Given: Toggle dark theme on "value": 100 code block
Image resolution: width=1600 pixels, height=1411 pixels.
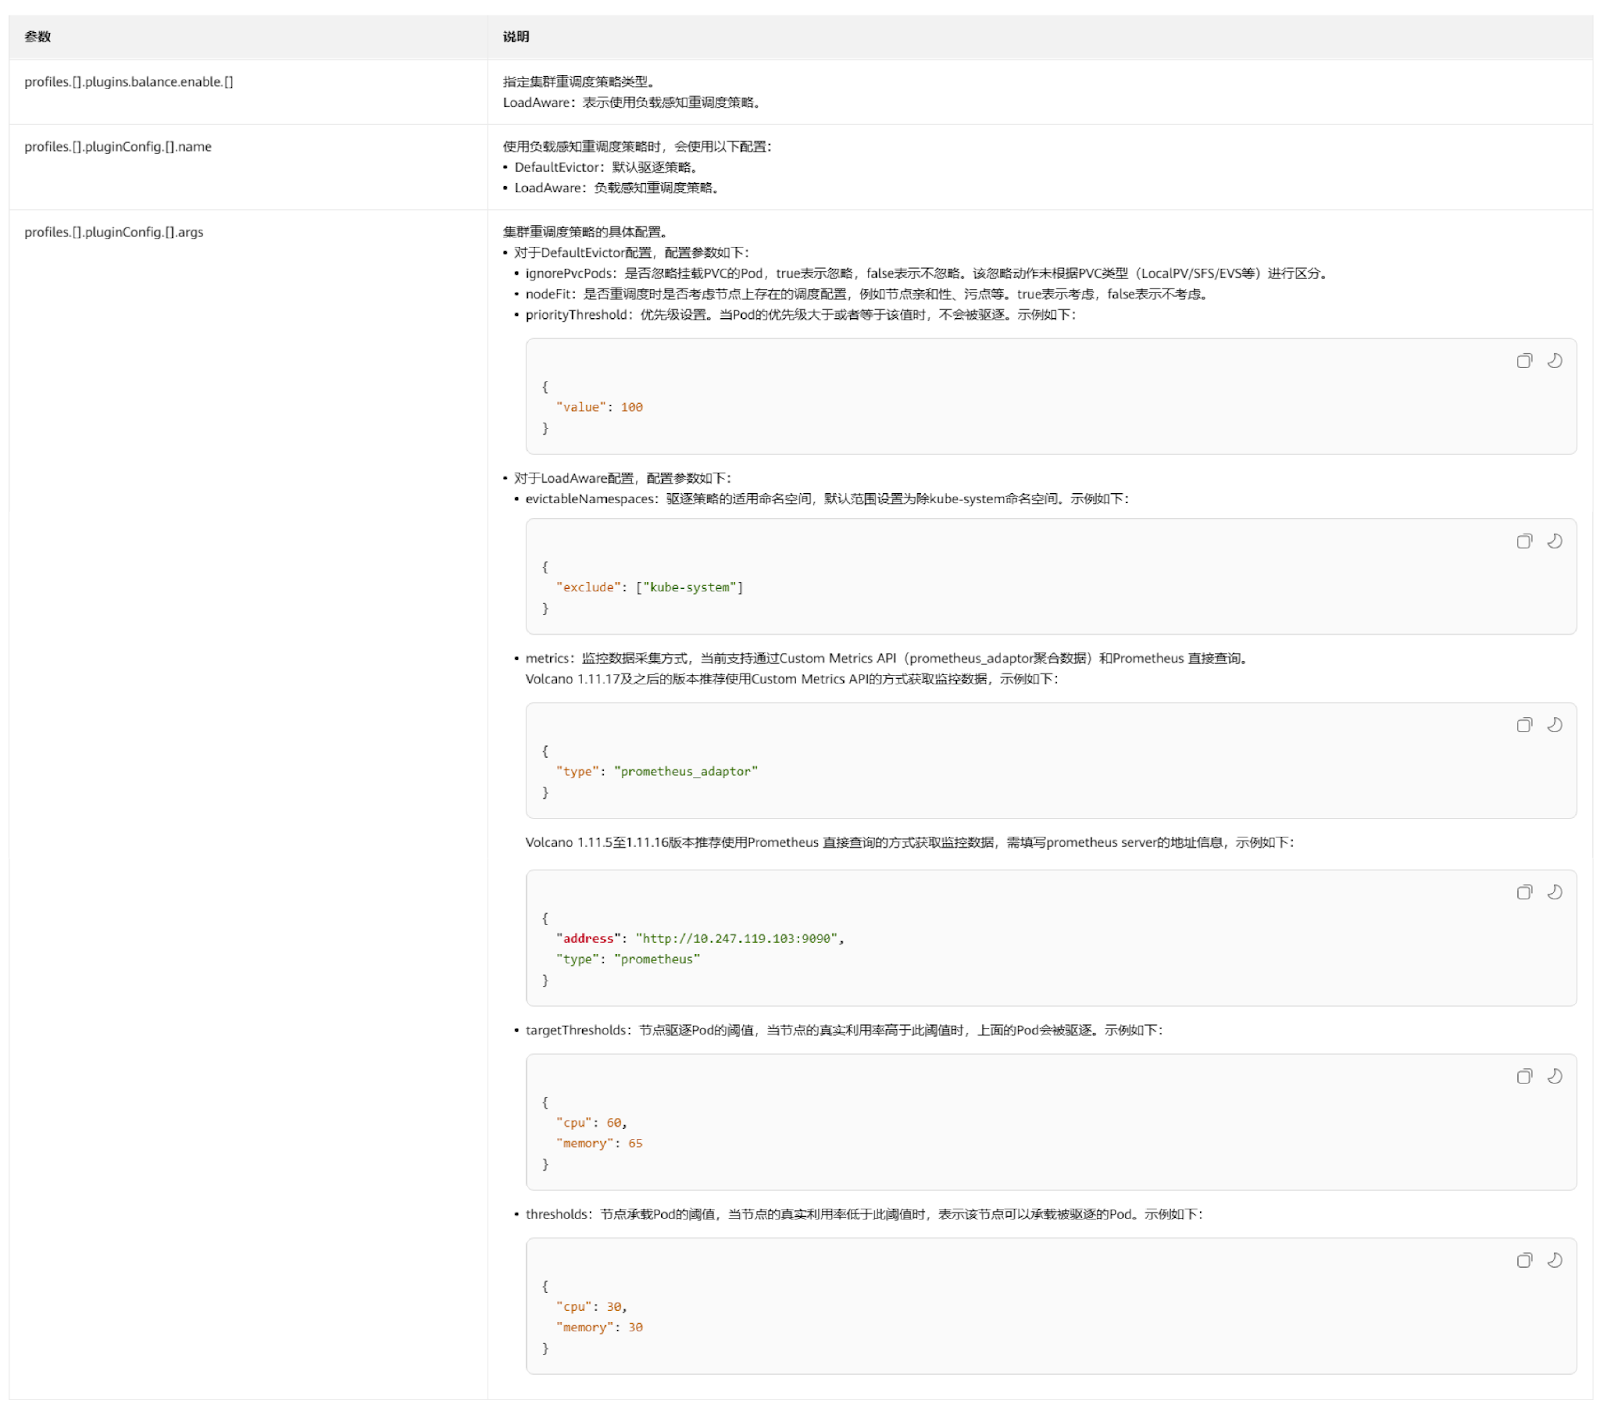Looking at the screenshot, I should pyautogui.click(x=1554, y=361).
